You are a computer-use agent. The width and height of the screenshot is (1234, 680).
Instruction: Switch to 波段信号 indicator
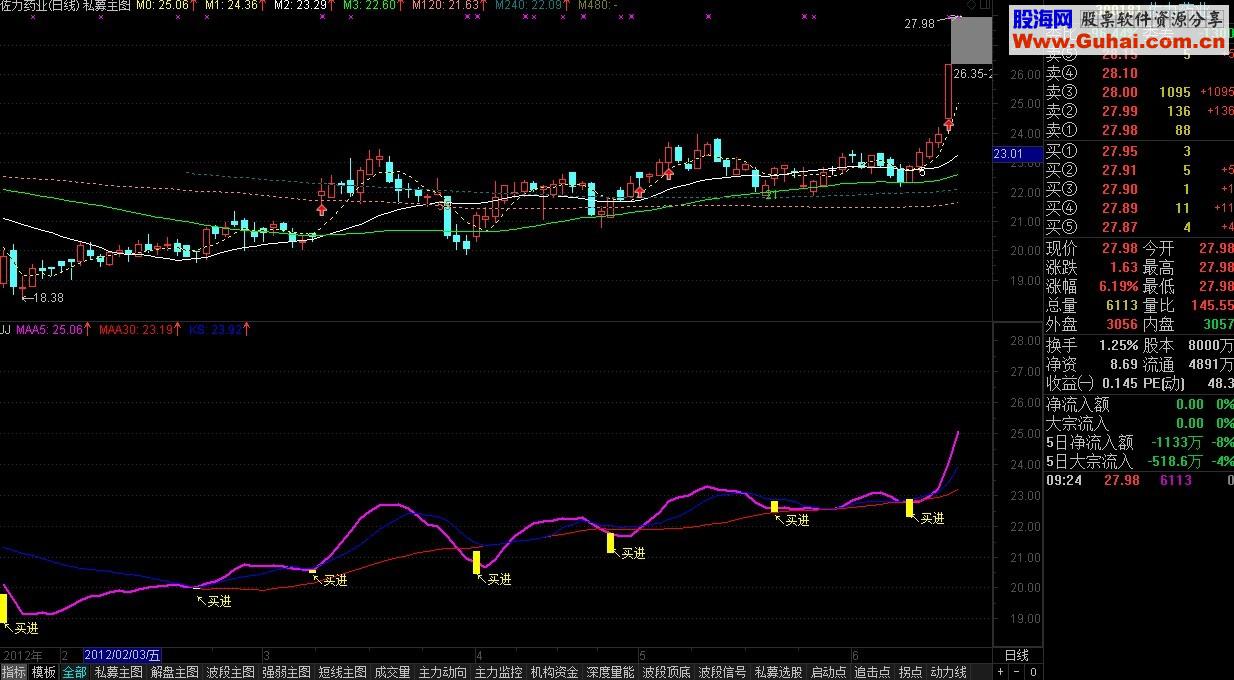[722, 672]
